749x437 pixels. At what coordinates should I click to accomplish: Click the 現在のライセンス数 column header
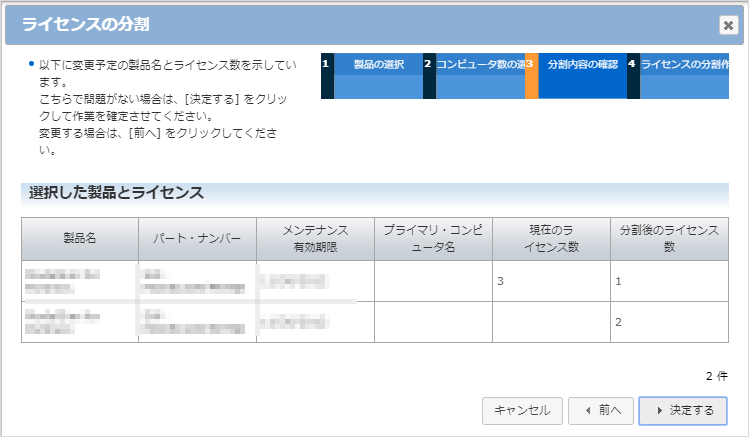click(551, 239)
